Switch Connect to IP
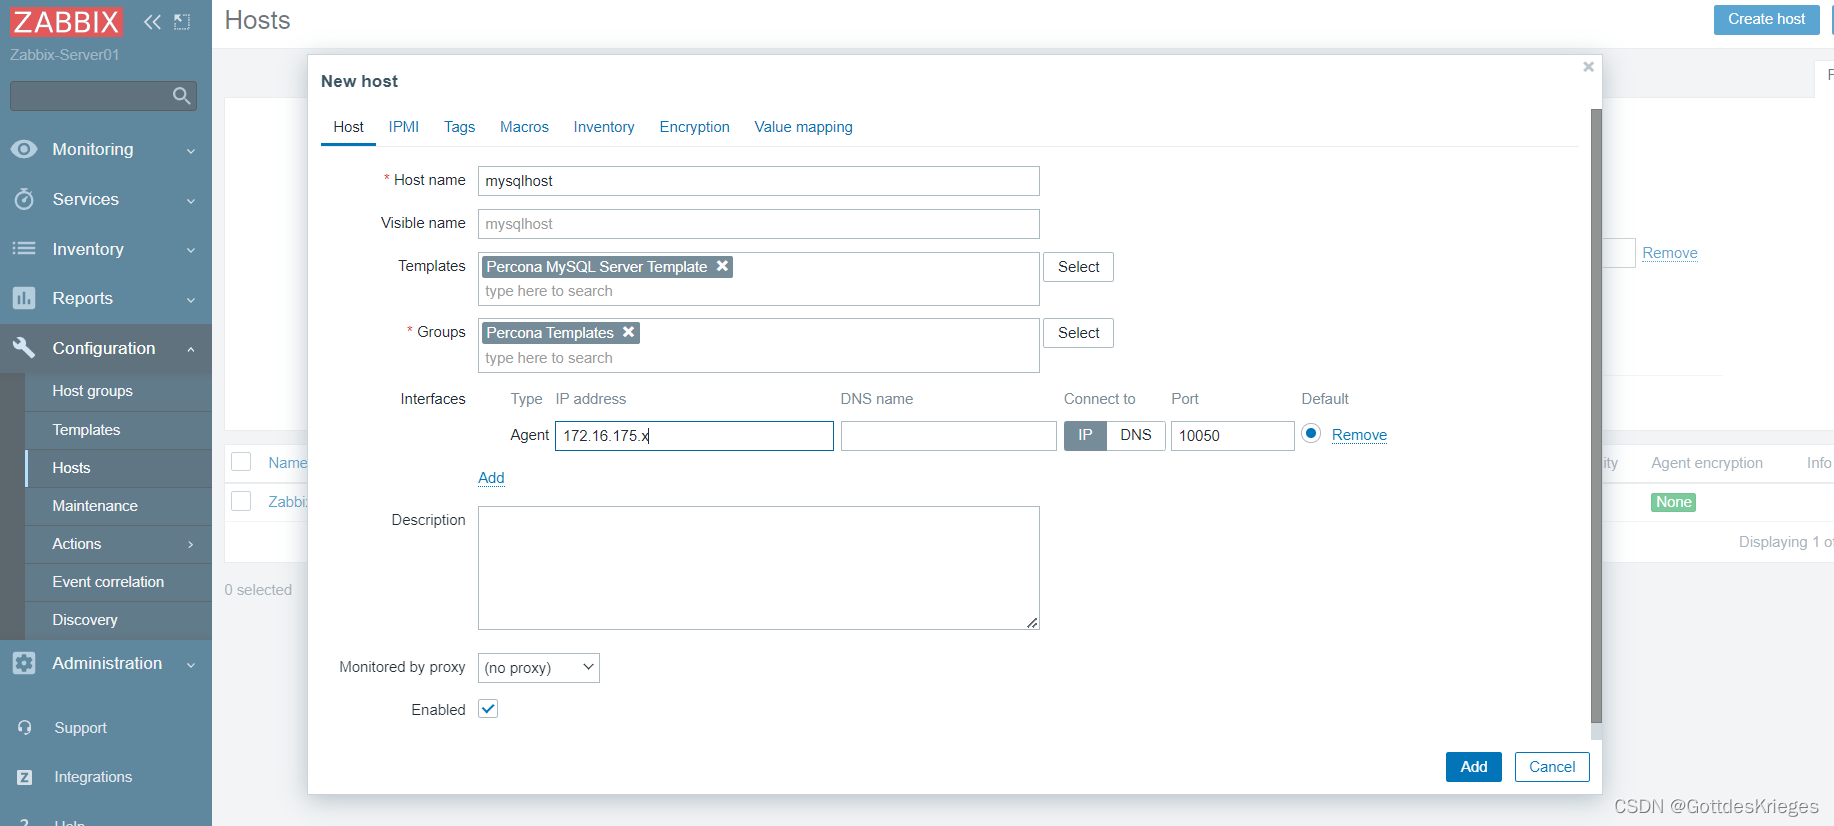1834x826 pixels. pyautogui.click(x=1085, y=435)
